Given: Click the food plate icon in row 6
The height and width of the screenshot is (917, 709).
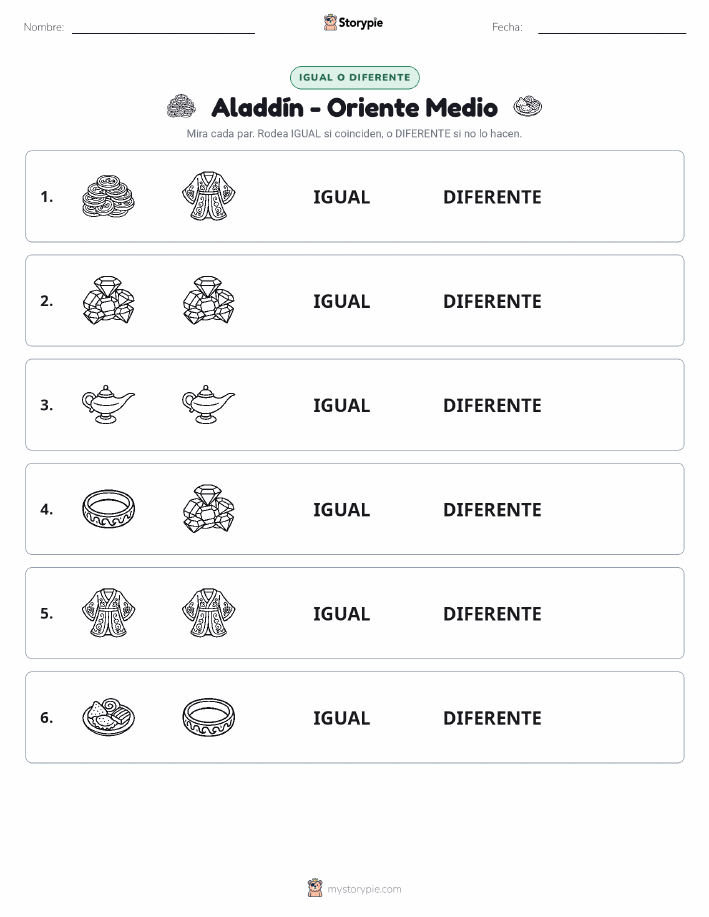Looking at the screenshot, I should click(x=108, y=717).
